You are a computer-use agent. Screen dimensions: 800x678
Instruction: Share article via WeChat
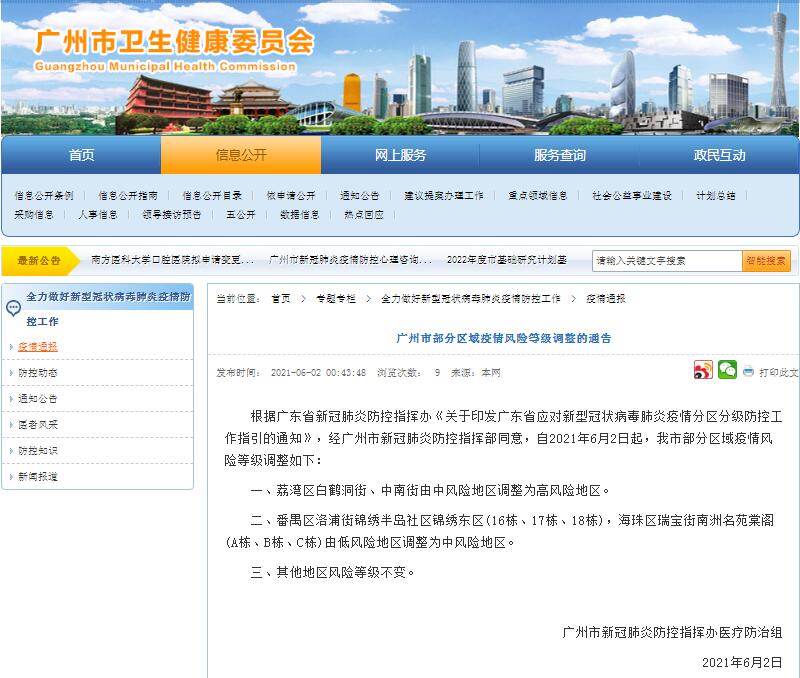click(727, 369)
